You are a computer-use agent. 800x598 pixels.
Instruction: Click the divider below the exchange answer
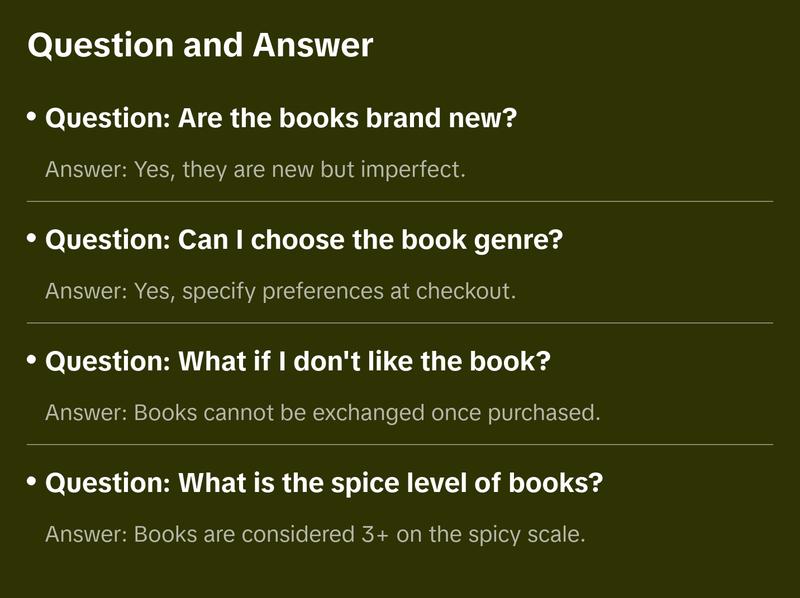coord(400,444)
